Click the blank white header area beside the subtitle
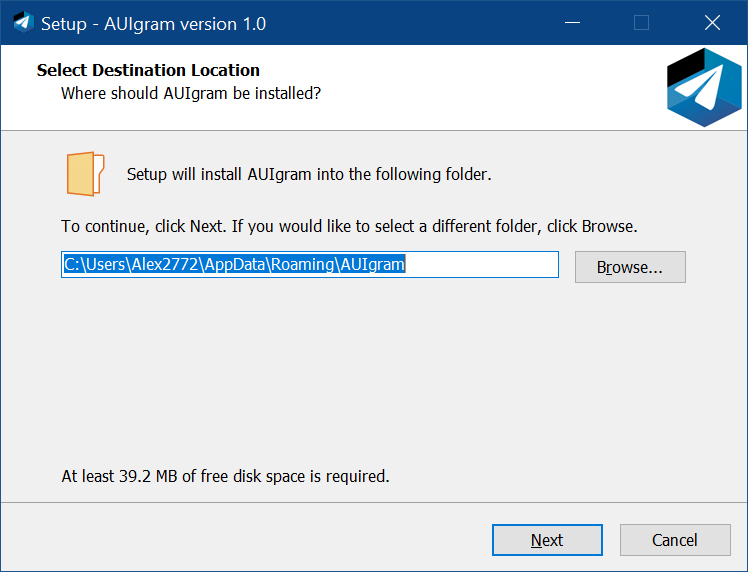Screen dimensions: 748x572 coord(480,90)
